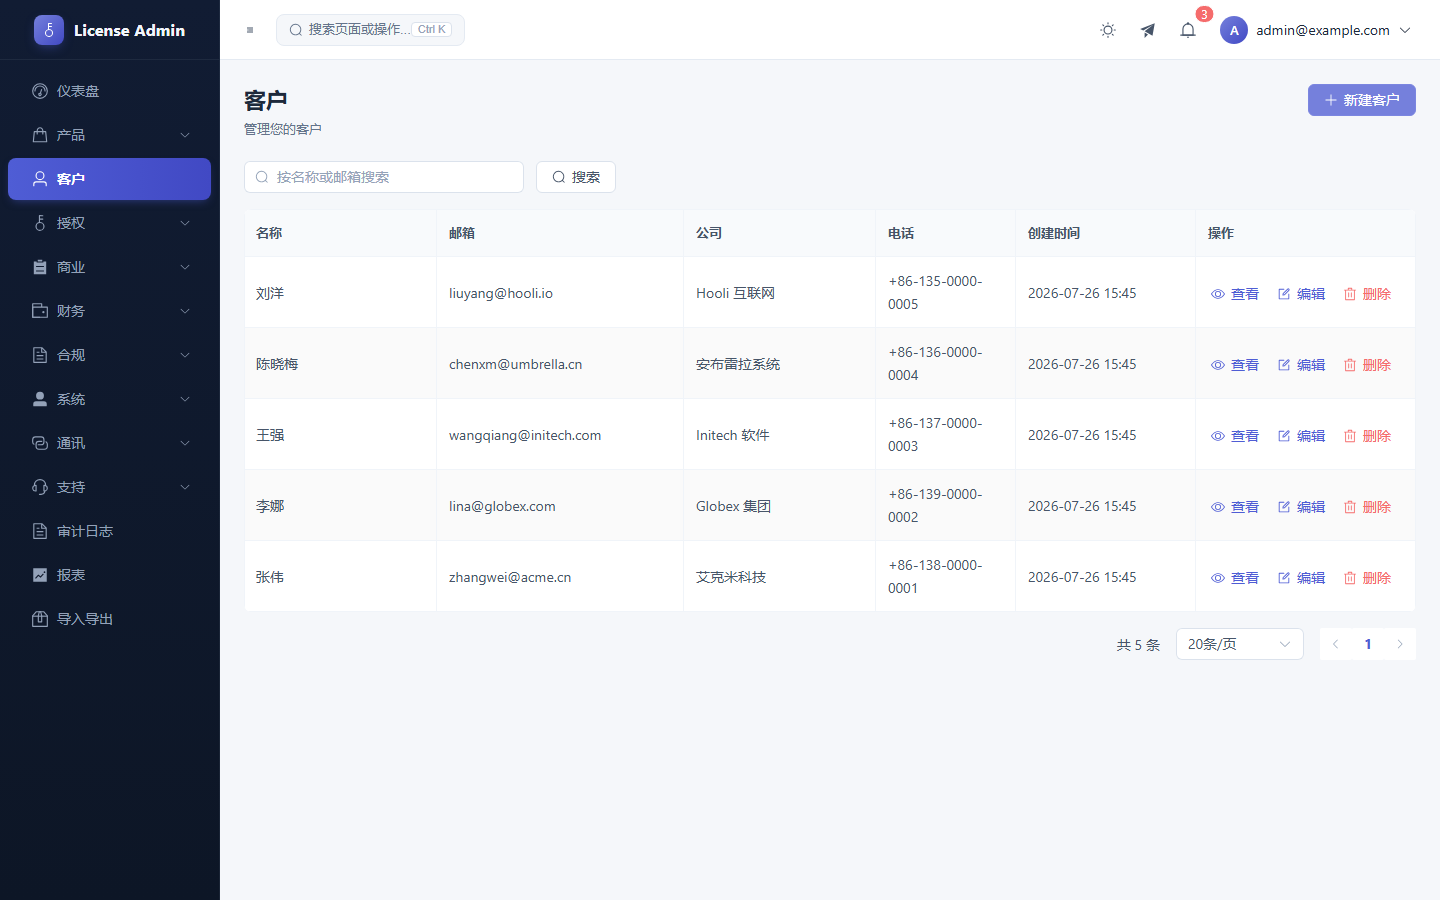Expand the 产品 sidebar menu
The height and width of the screenshot is (900, 1440).
(110, 135)
